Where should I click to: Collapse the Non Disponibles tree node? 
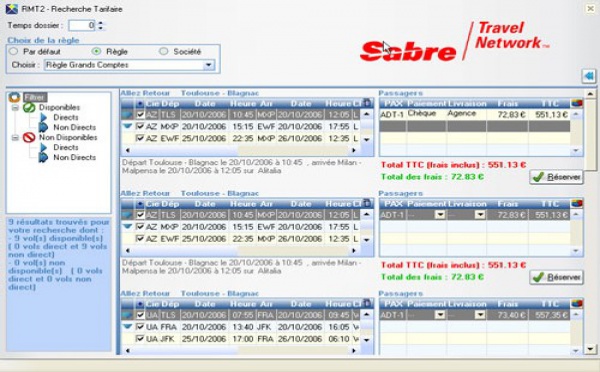coord(15,137)
